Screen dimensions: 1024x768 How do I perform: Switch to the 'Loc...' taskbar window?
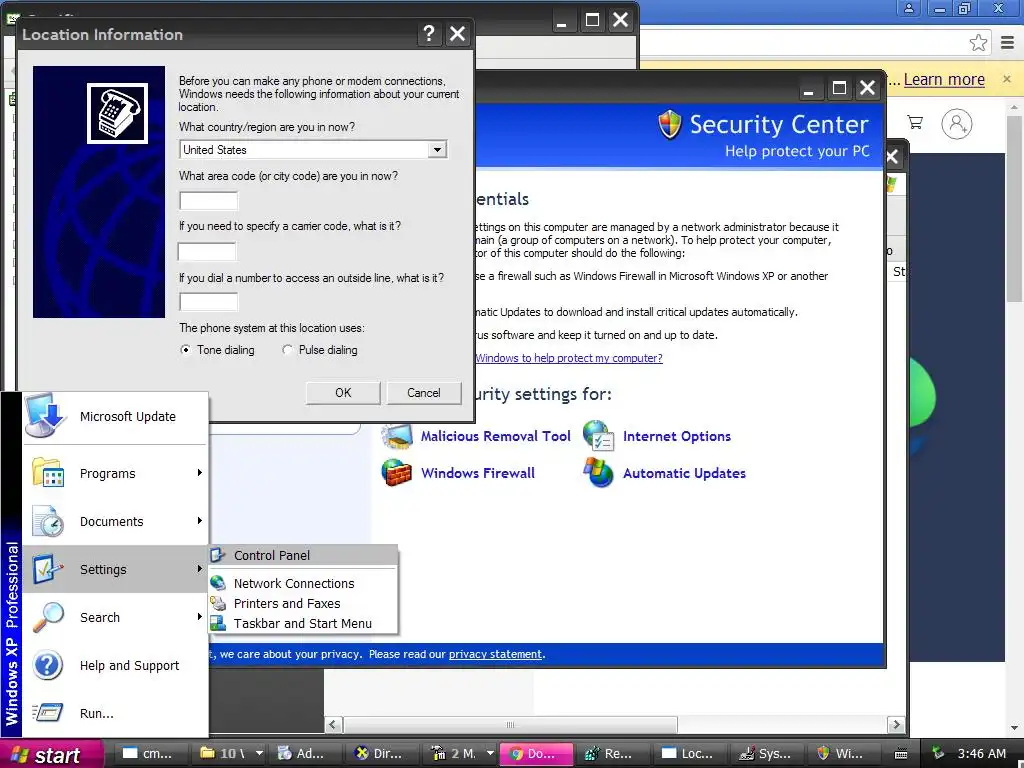tap(689, 753)
